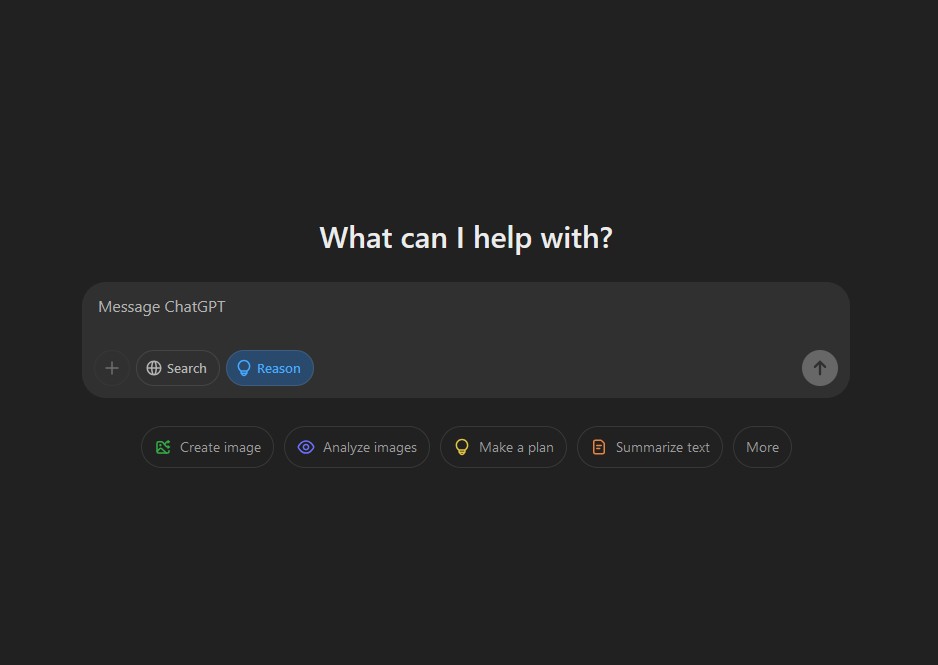The height and width of the screenshot is (665, 938).
Task: Select the Summarize text suggestion
Action: click(650, 447)
